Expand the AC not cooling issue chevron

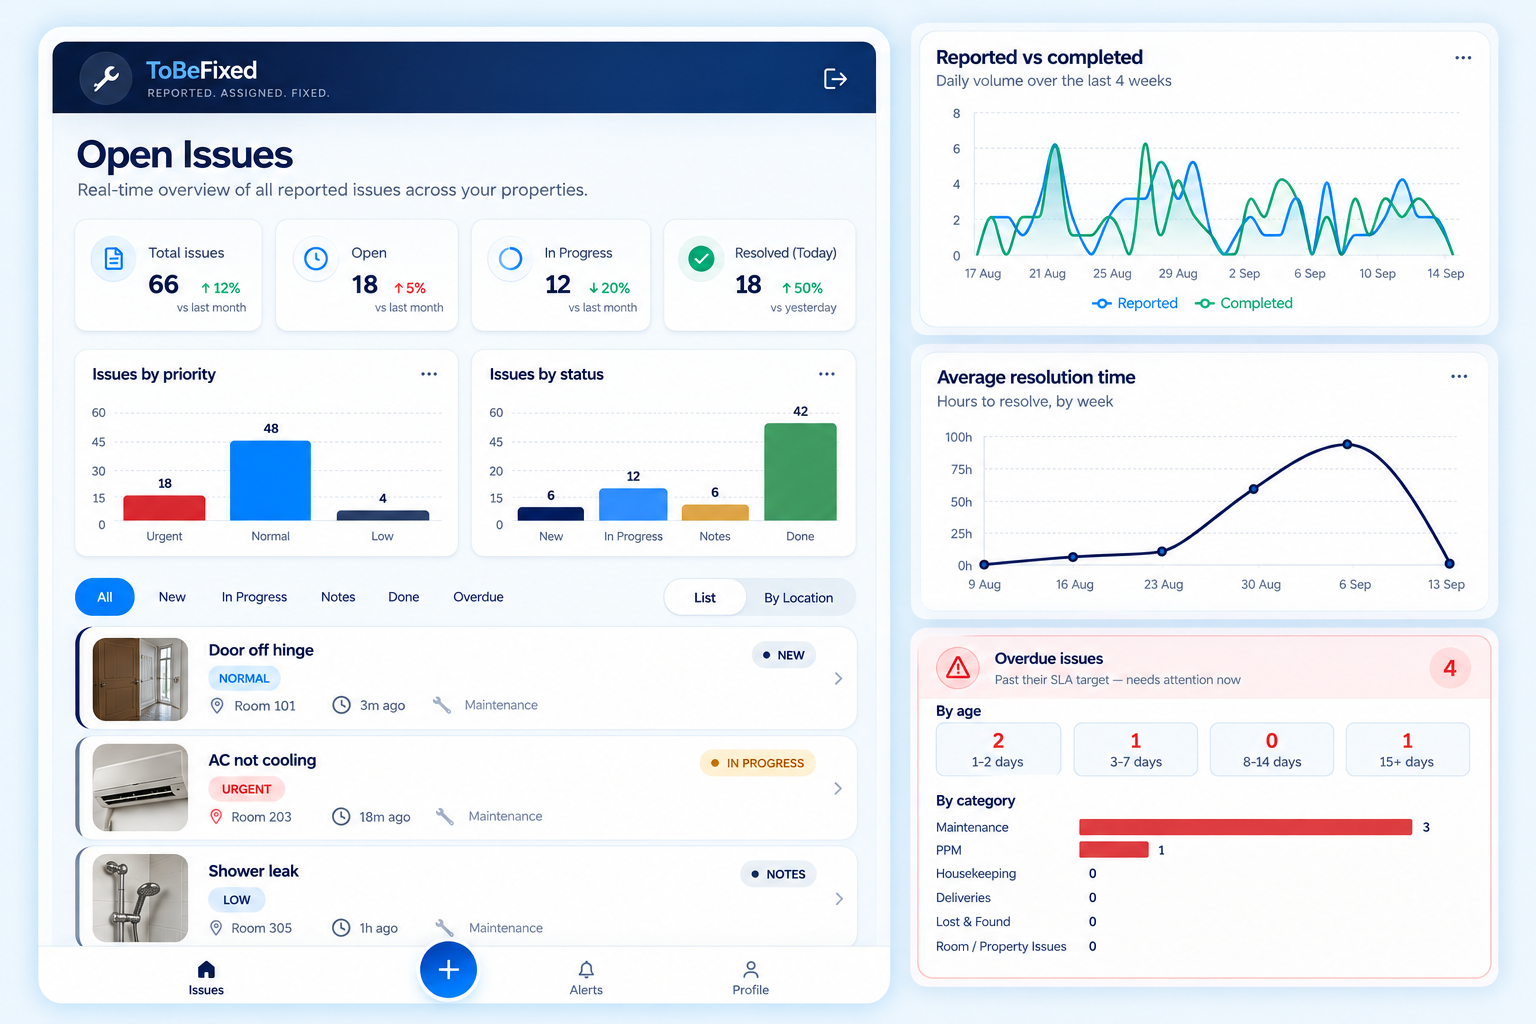click(838, 788)
